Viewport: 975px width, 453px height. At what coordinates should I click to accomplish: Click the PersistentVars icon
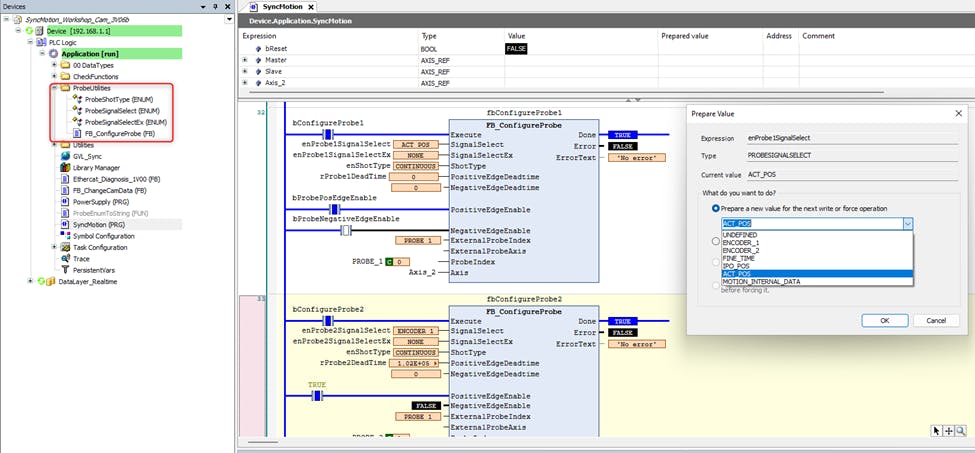pyautogui.click(x=66, y=270)
